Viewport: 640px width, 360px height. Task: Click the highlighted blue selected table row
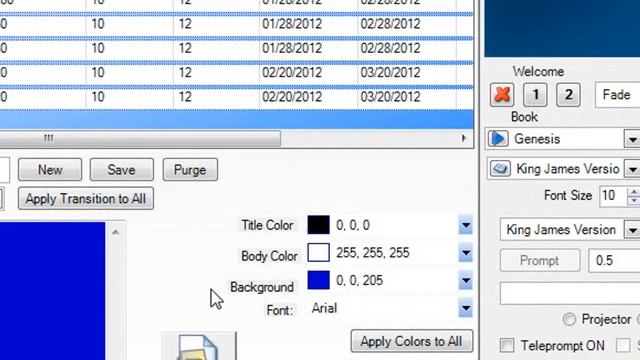coord(237,119)
